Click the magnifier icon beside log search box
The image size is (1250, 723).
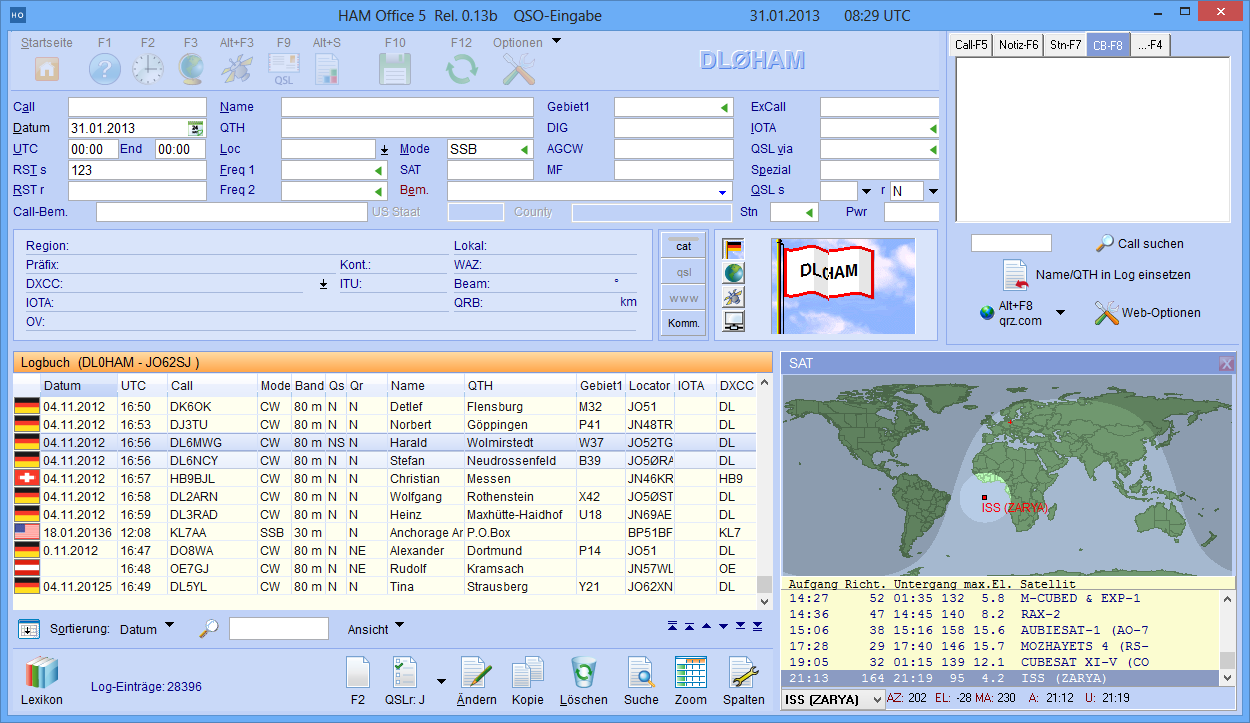[x=208, y=629]
